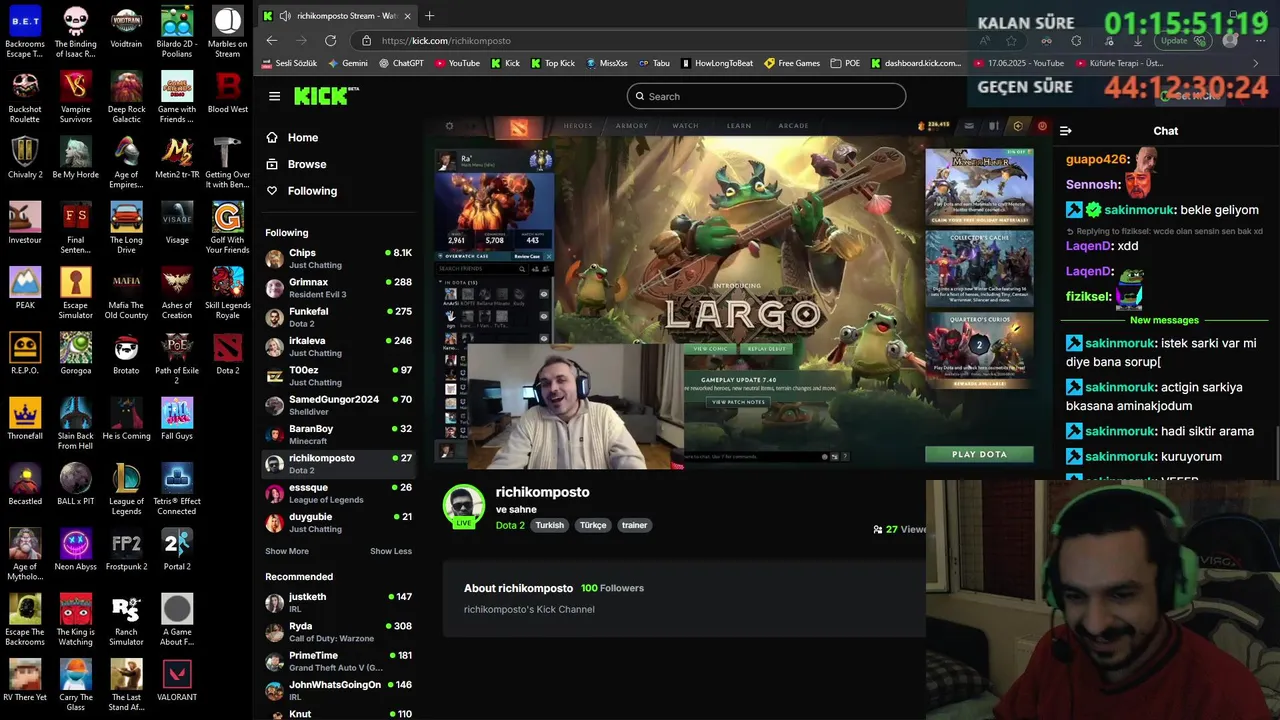
Task: Open The Binding of Isaac desktop icon
Action: pos(75,33)
